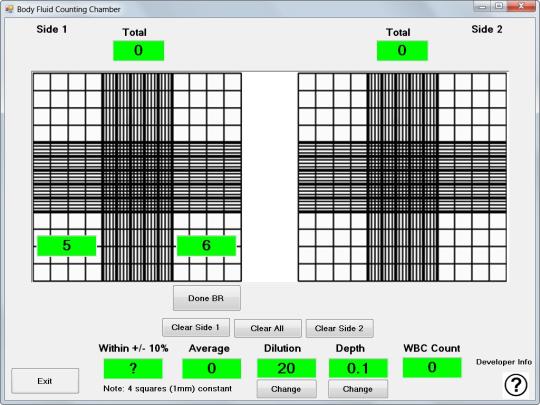Click the Dilution field showing 20

286,368
